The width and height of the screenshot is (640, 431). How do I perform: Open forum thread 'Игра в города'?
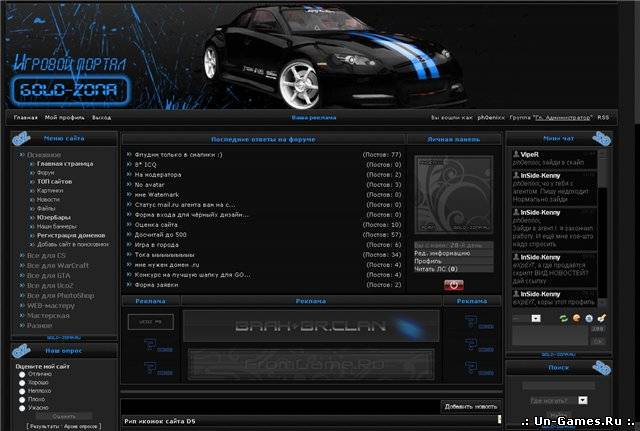(x=158, y=244)
